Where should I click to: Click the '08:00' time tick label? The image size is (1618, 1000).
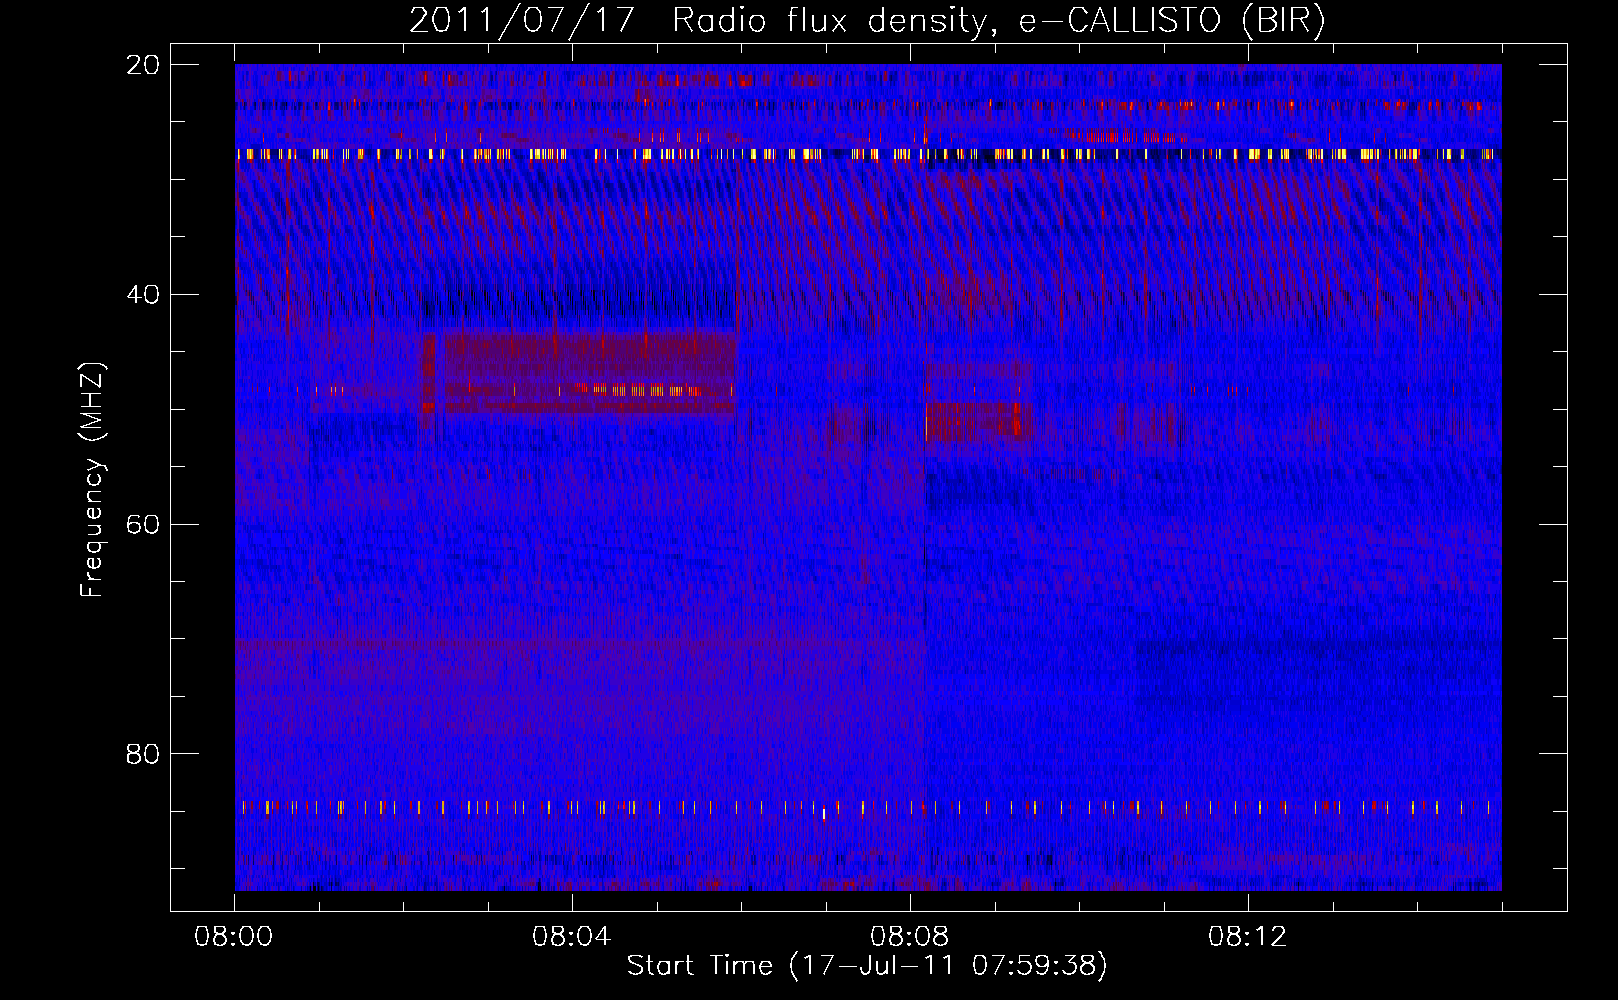click(234, 937)
